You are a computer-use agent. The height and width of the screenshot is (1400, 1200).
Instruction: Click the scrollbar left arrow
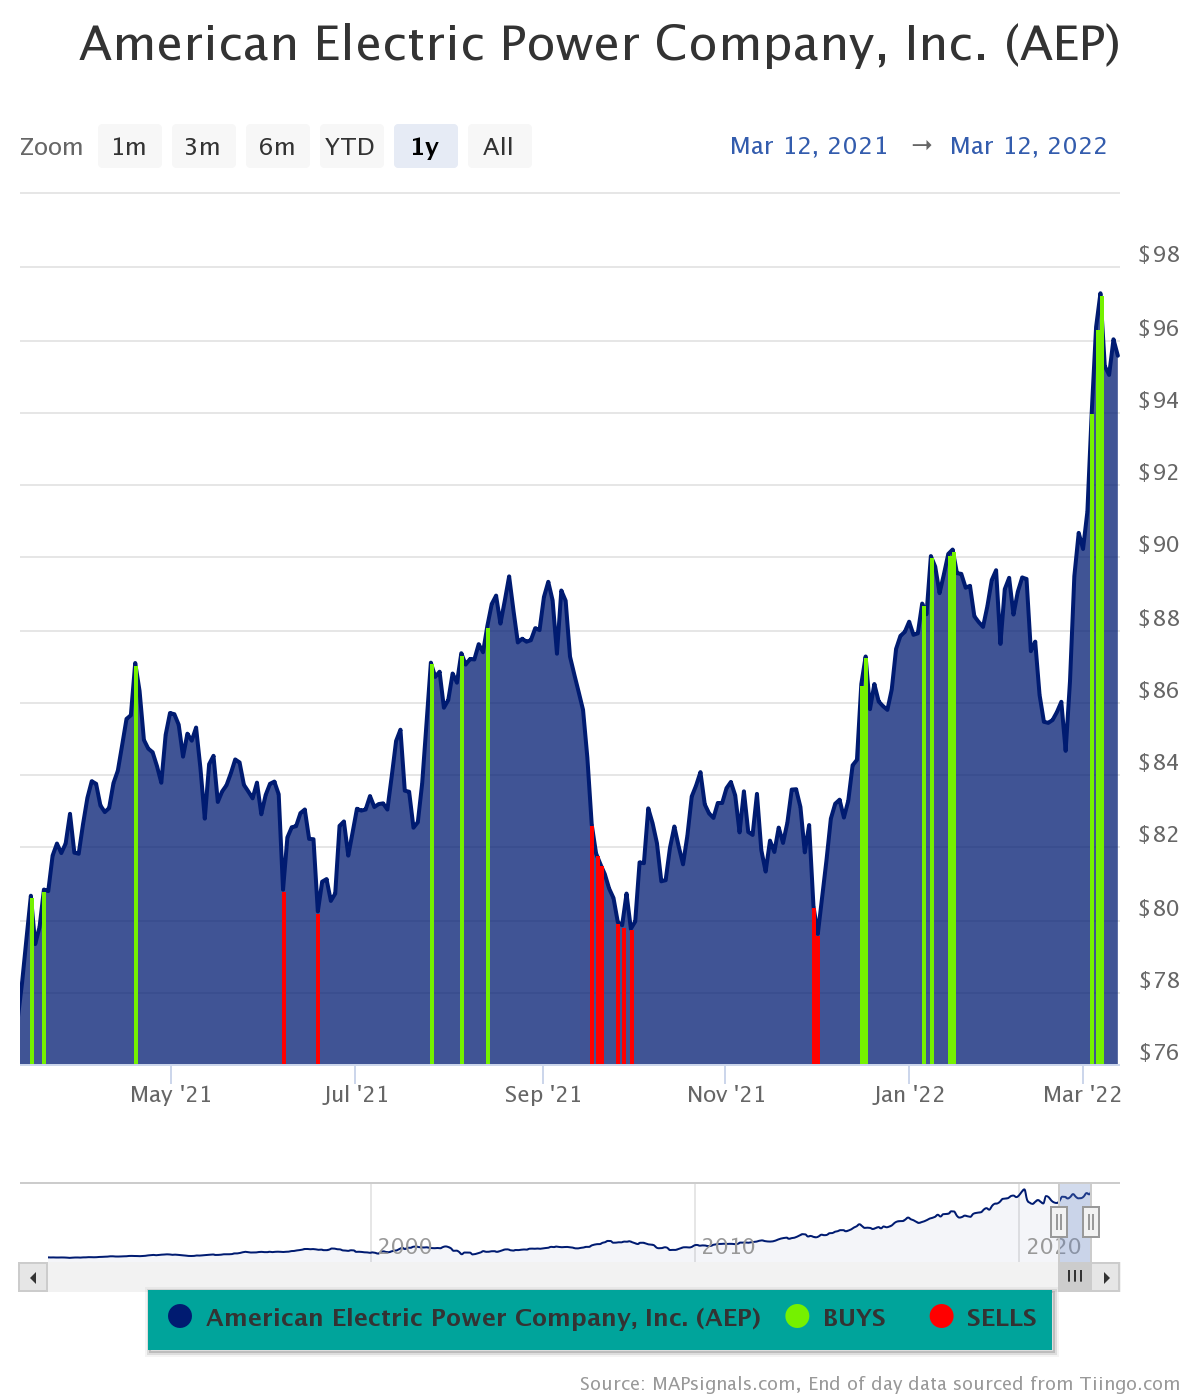pos(33,1277)
